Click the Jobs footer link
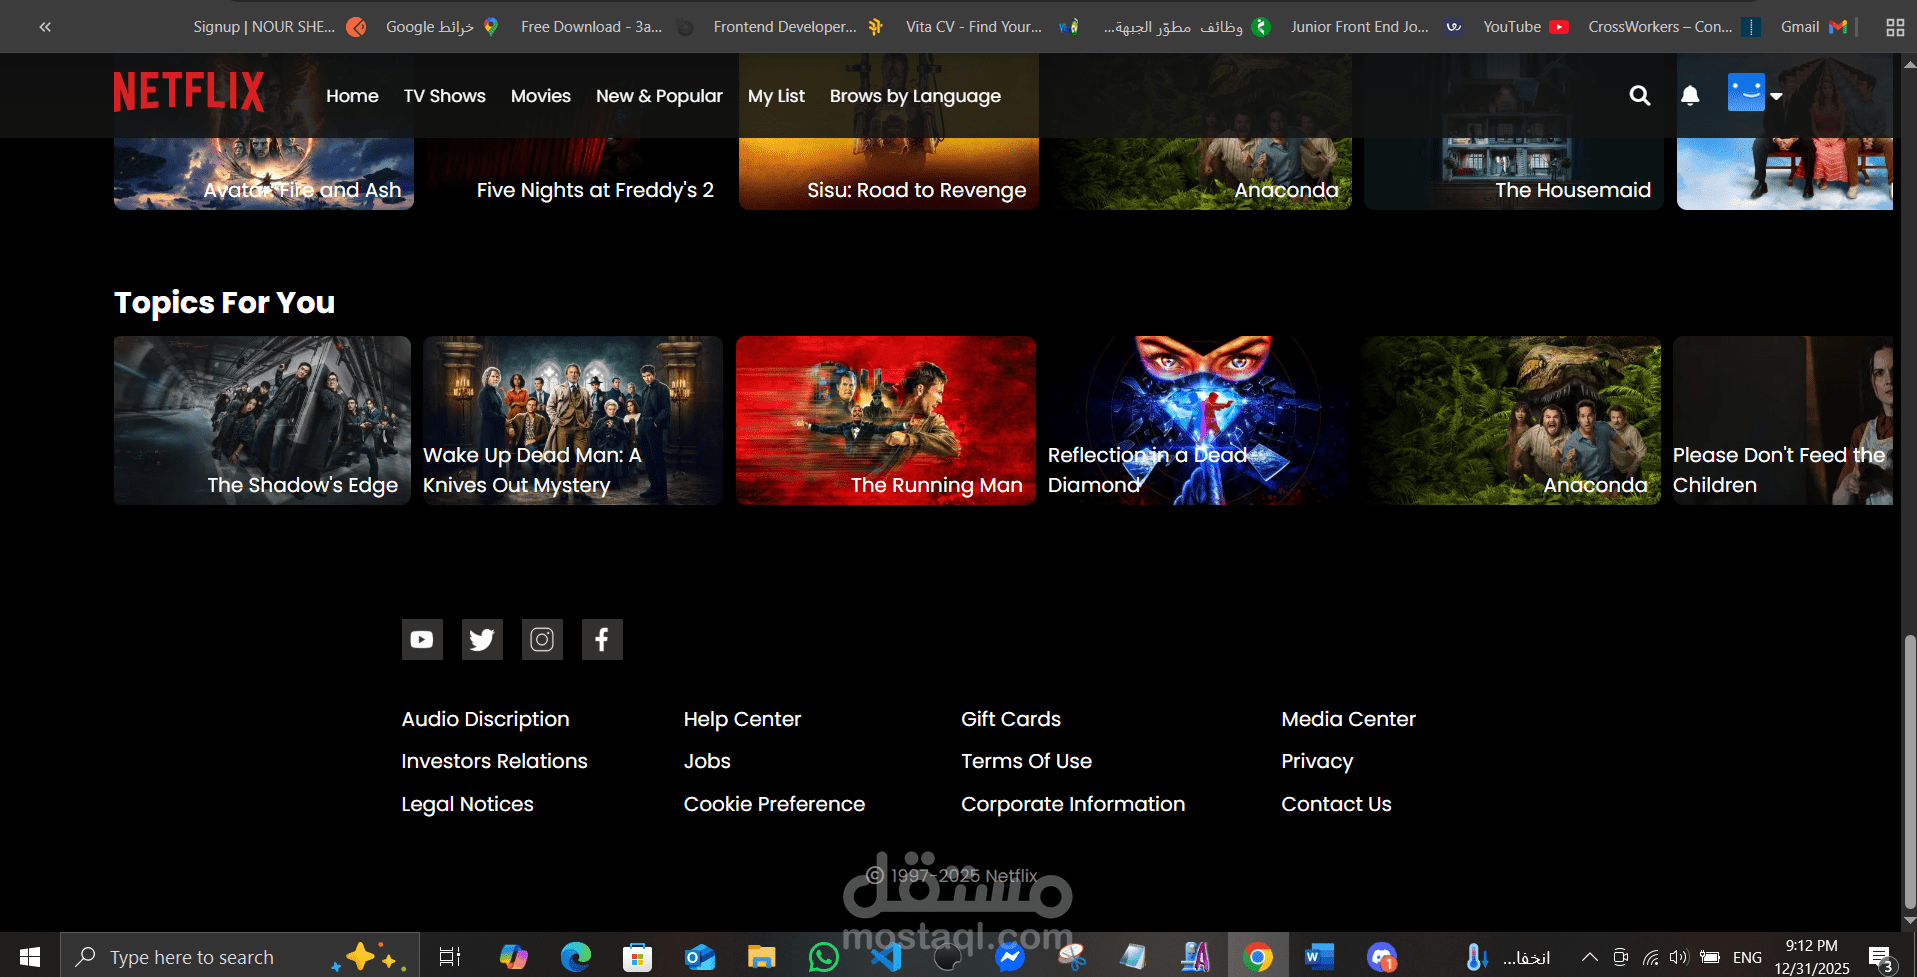Image resolution: width=1917 pixels, height=977 pixels. 707,761
